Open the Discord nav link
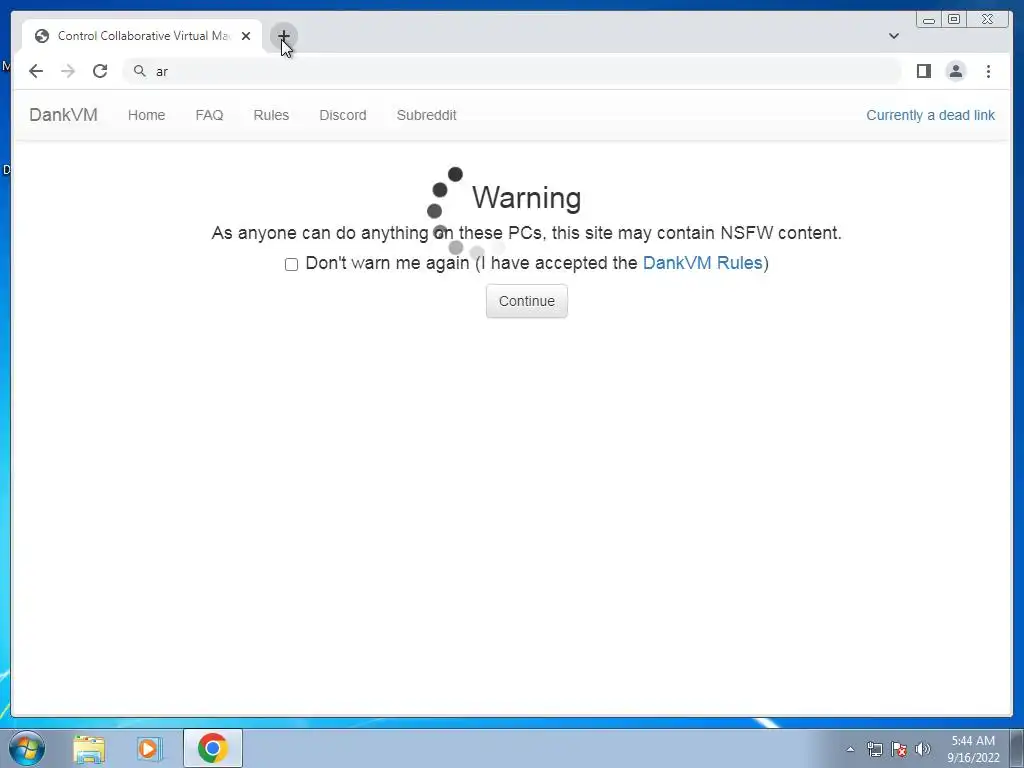 (343, 115)
